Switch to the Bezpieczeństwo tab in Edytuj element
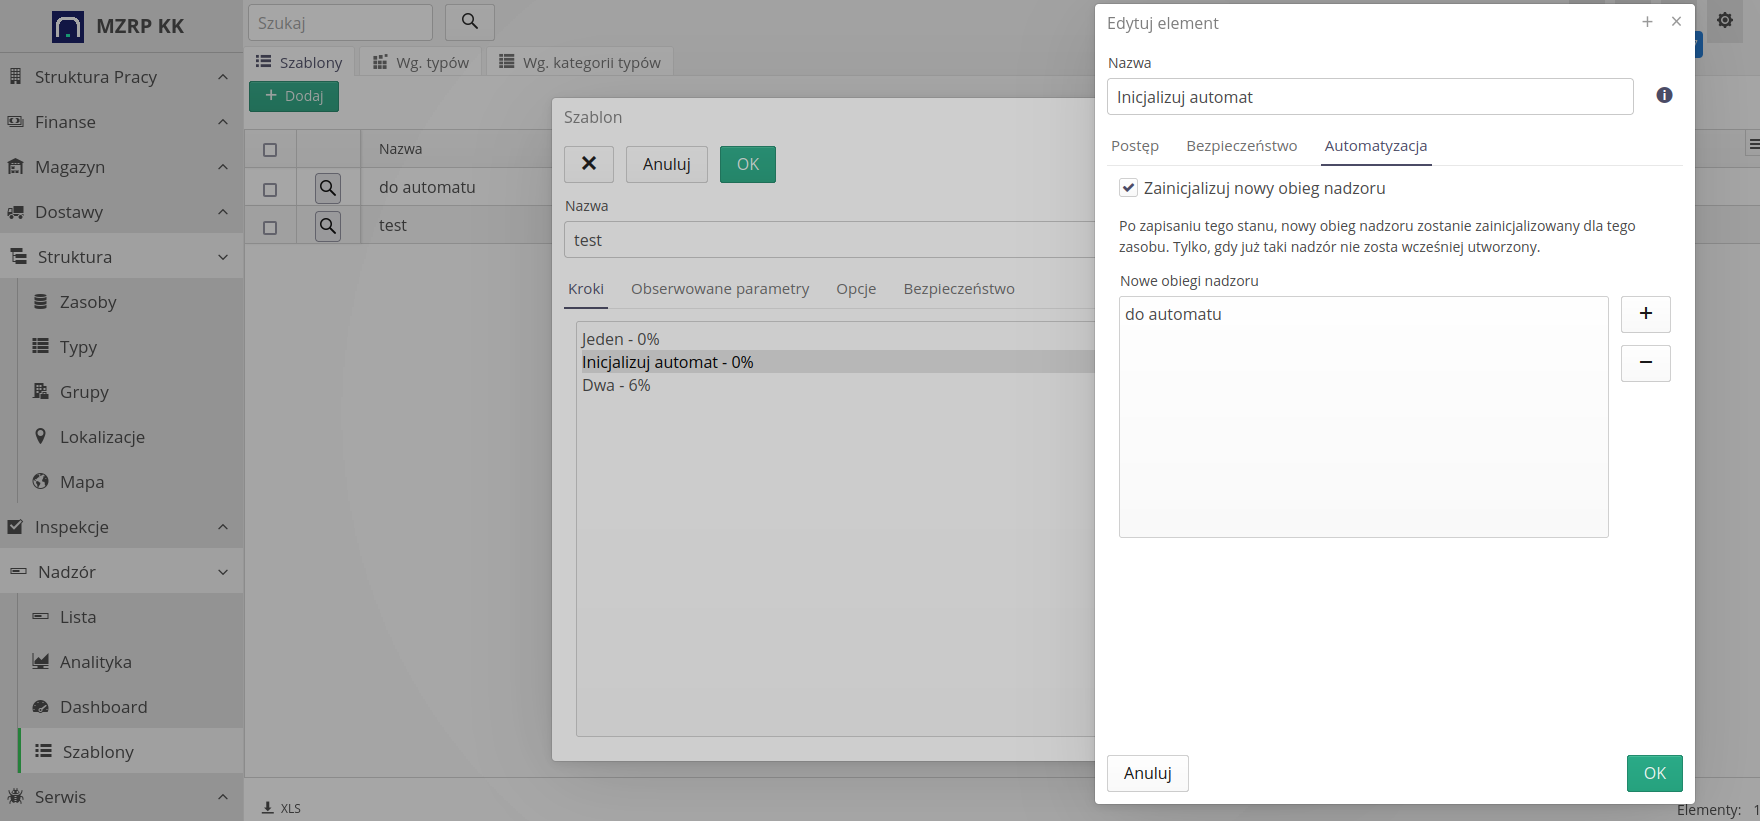Viewport: 1760px width, 821px height. tap(1241, 146)
